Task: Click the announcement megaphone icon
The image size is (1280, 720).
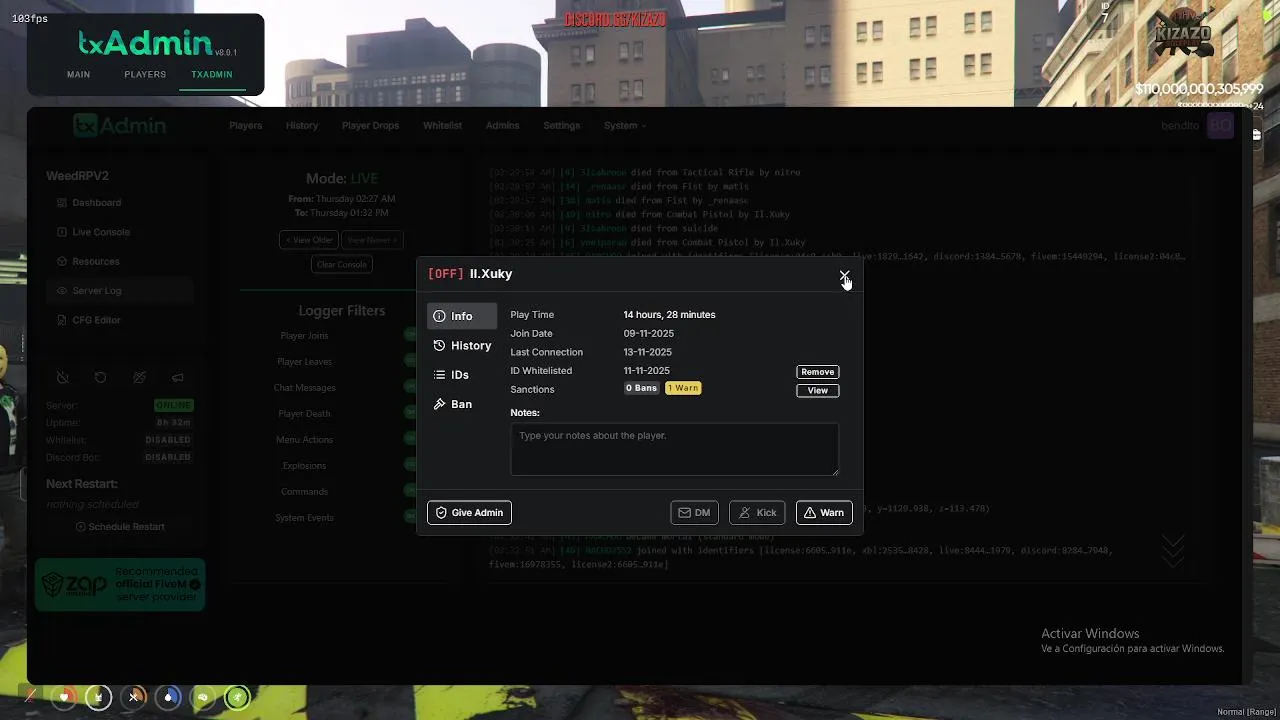Action: (x=177, y=378)
